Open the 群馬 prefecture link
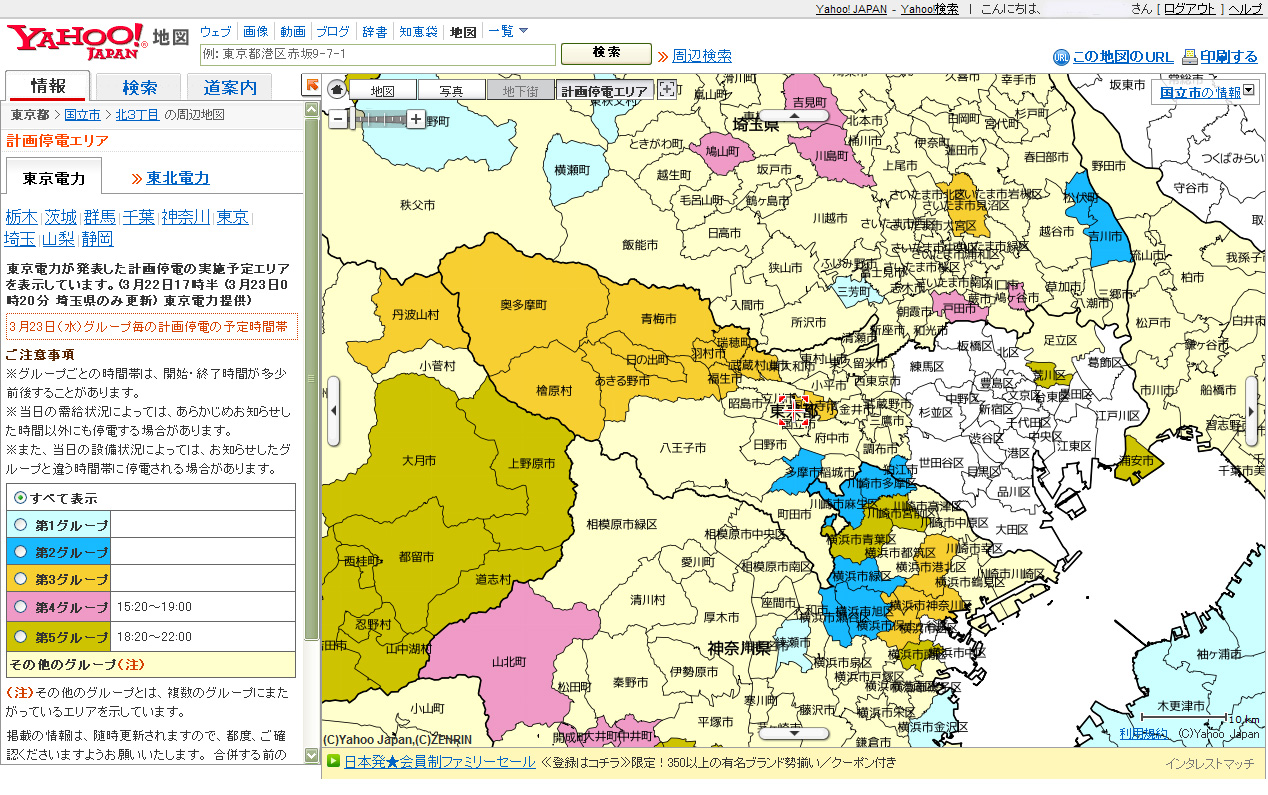 point(99,217)
